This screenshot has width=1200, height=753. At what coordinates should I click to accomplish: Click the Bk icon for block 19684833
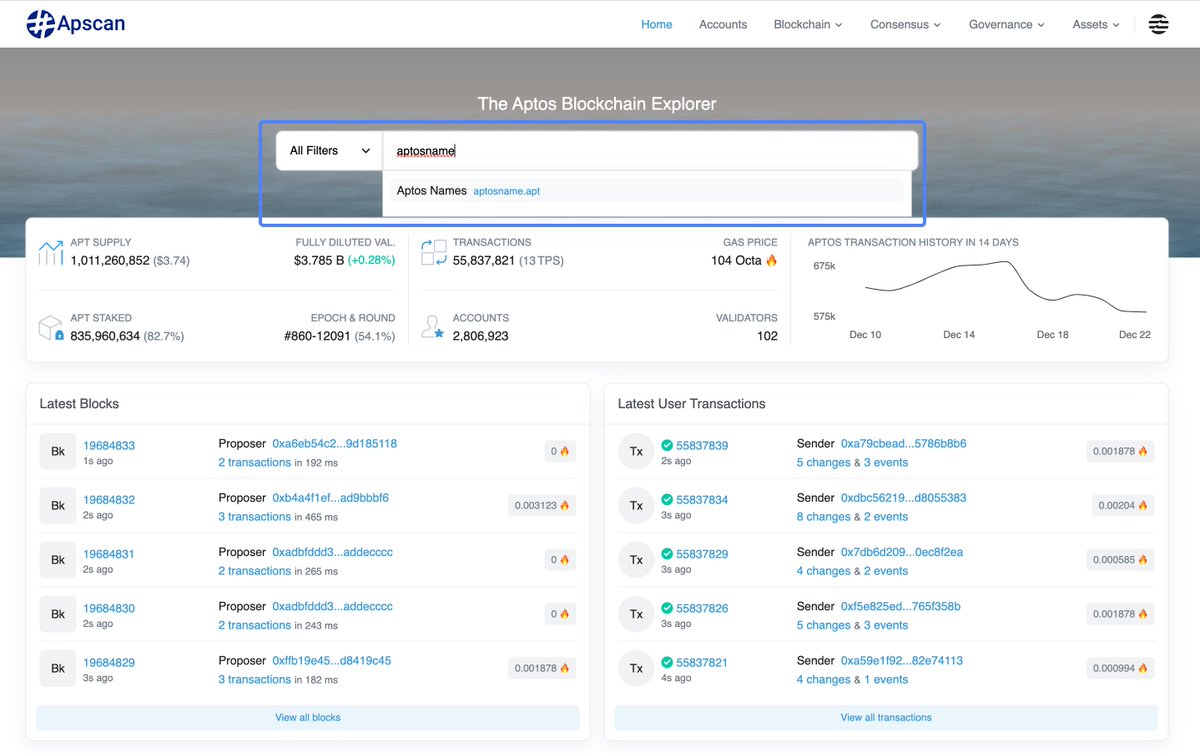pos(58,452)
